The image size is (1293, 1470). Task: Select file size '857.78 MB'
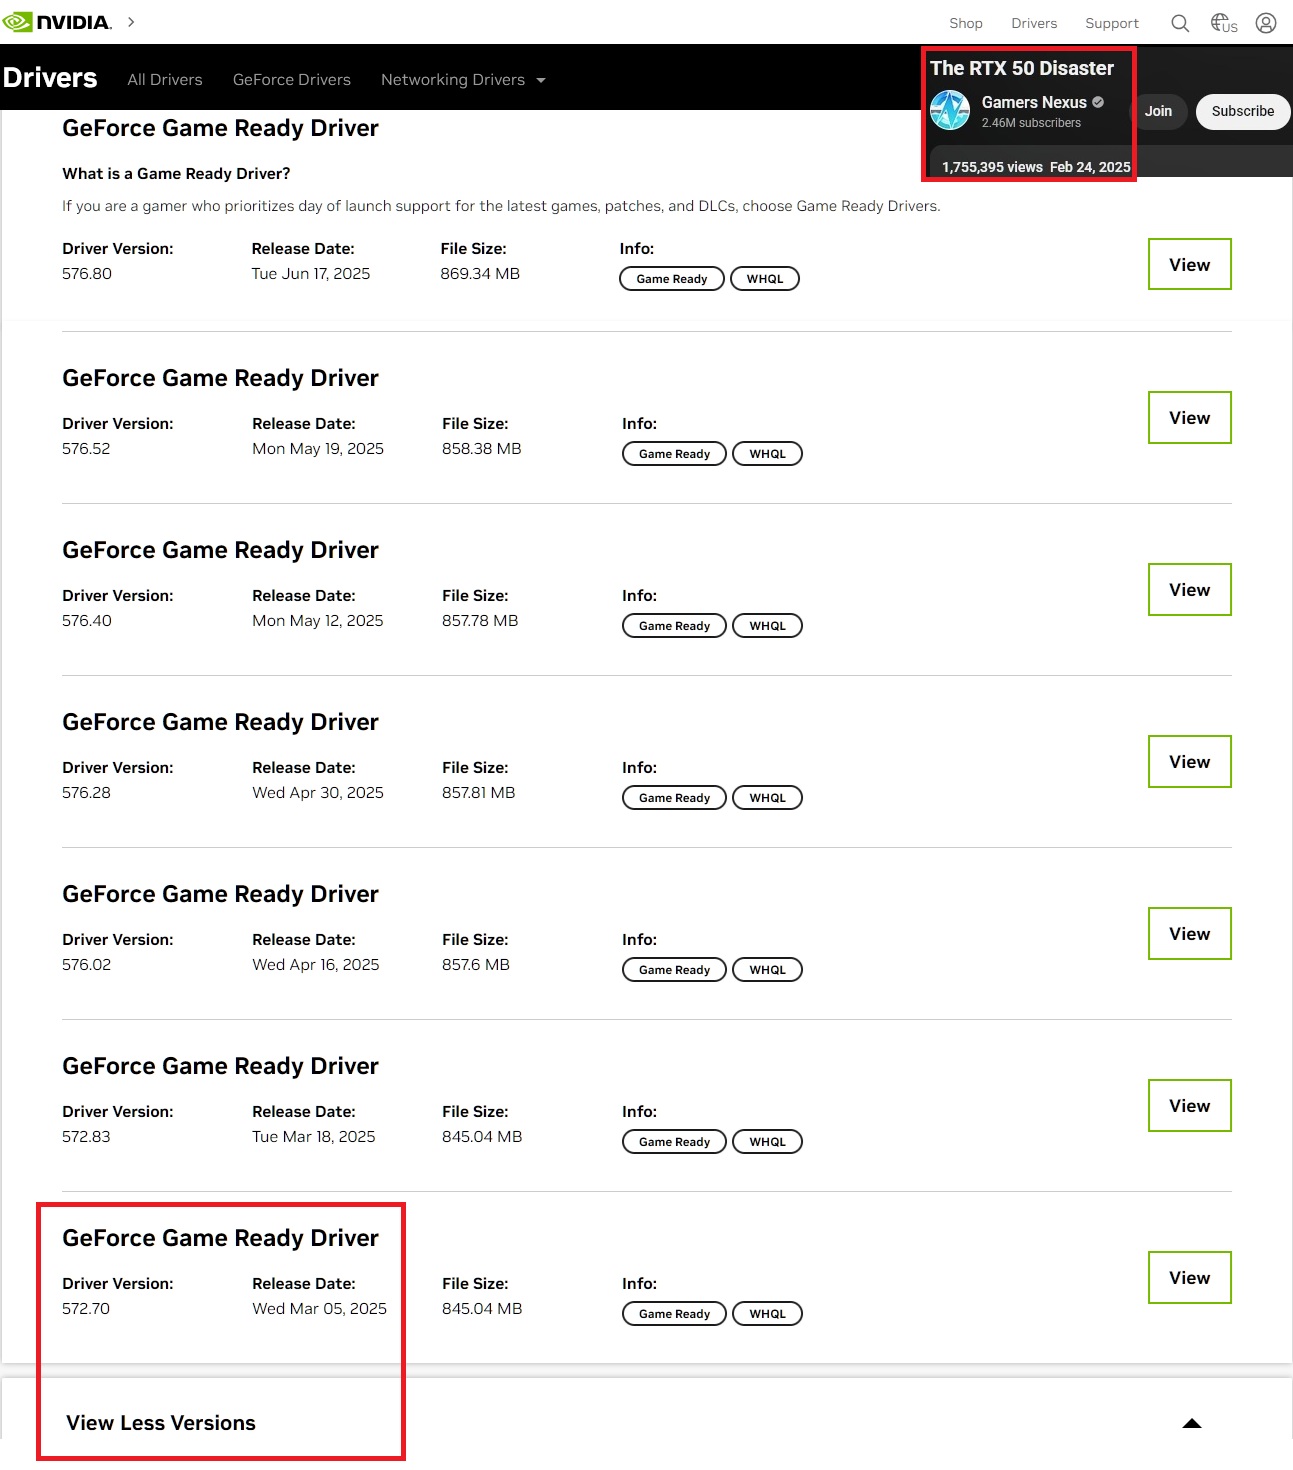[480, 621]
